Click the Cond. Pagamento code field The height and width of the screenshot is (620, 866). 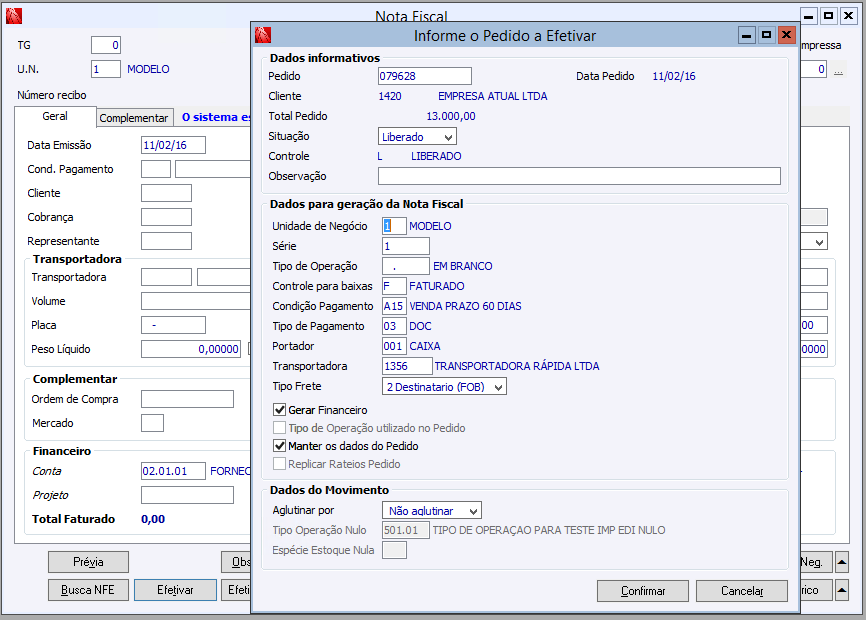pyautogui.click(x=156, y=169)
